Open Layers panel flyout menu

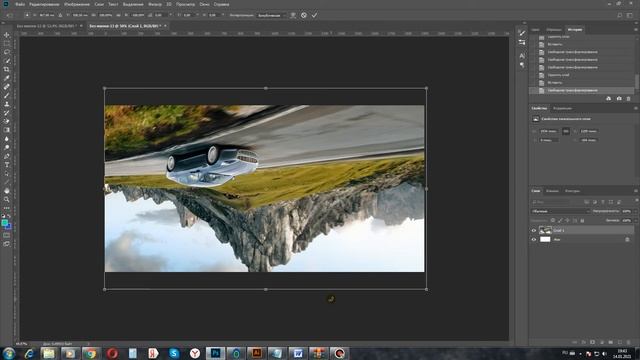(x=636, y=191)
